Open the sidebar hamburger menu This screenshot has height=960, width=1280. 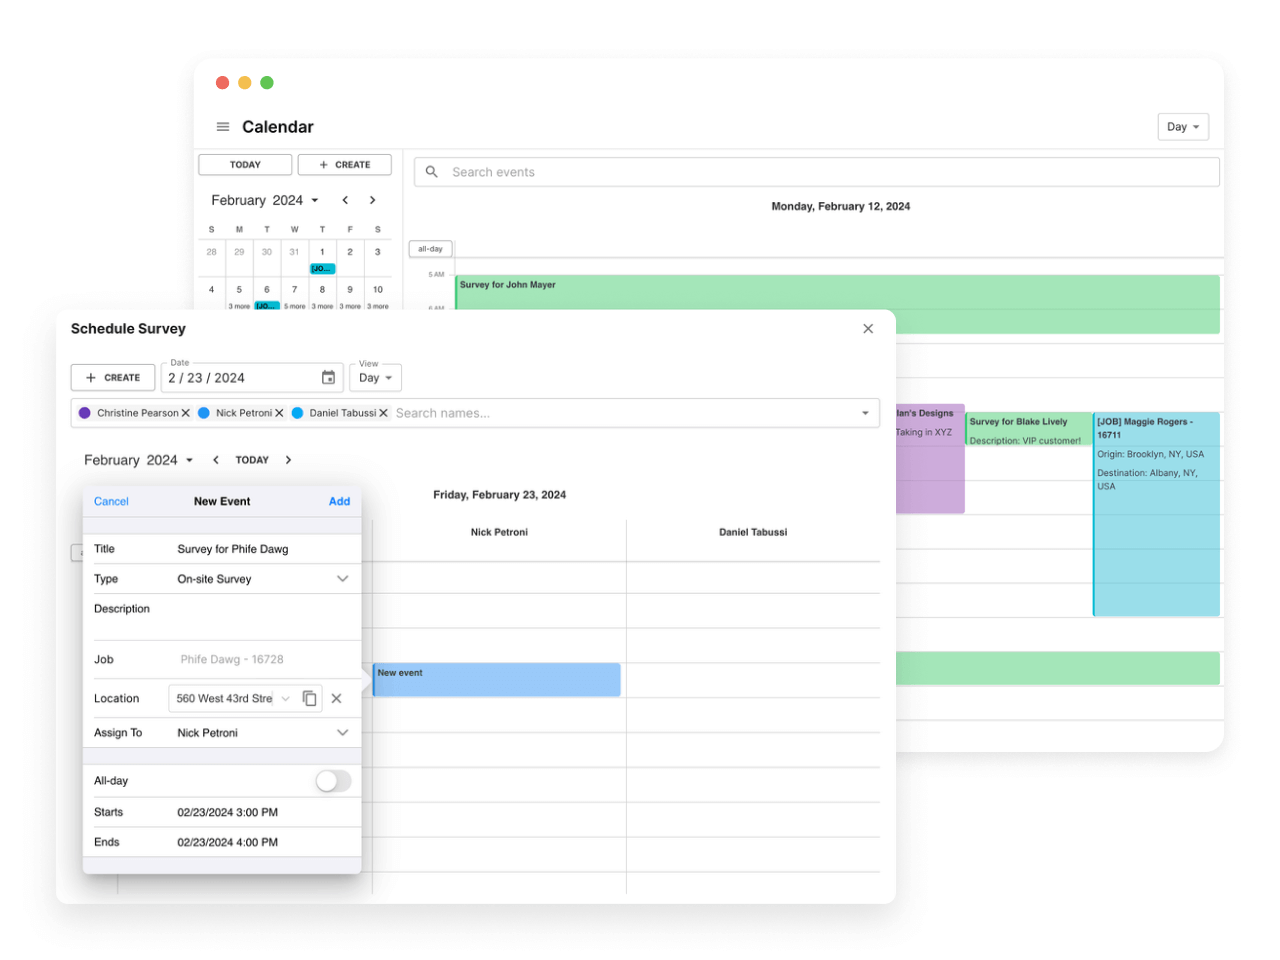coord(222,127)
